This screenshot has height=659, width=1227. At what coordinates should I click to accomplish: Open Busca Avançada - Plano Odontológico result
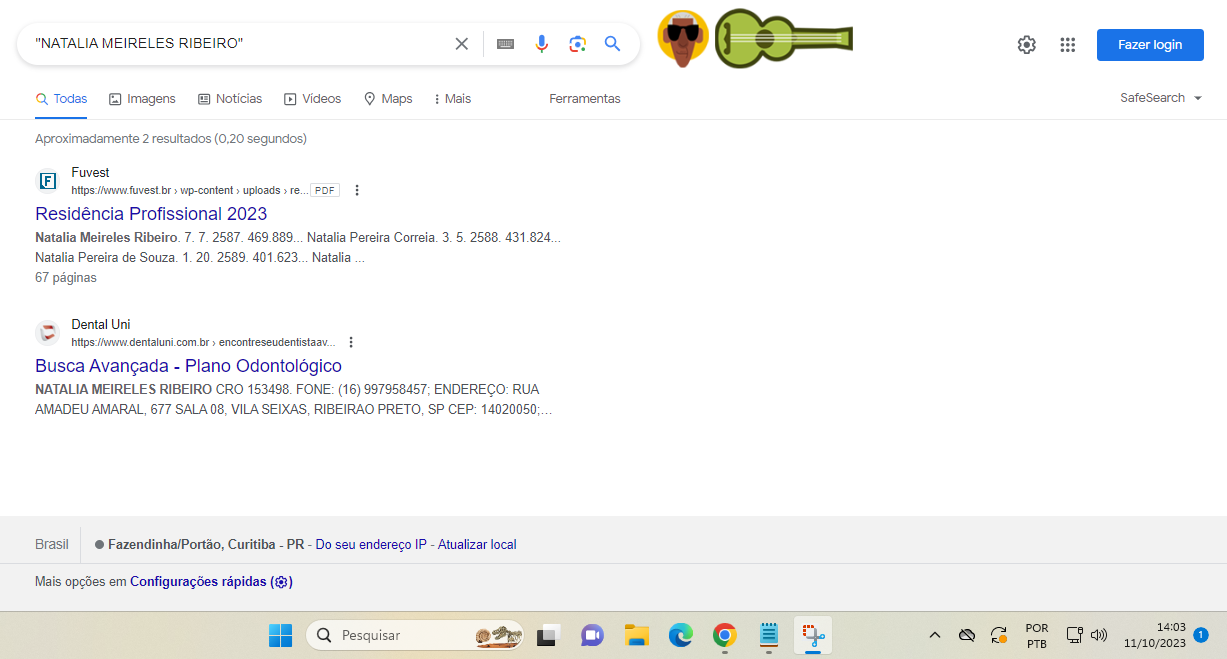[x=188, y=366]
